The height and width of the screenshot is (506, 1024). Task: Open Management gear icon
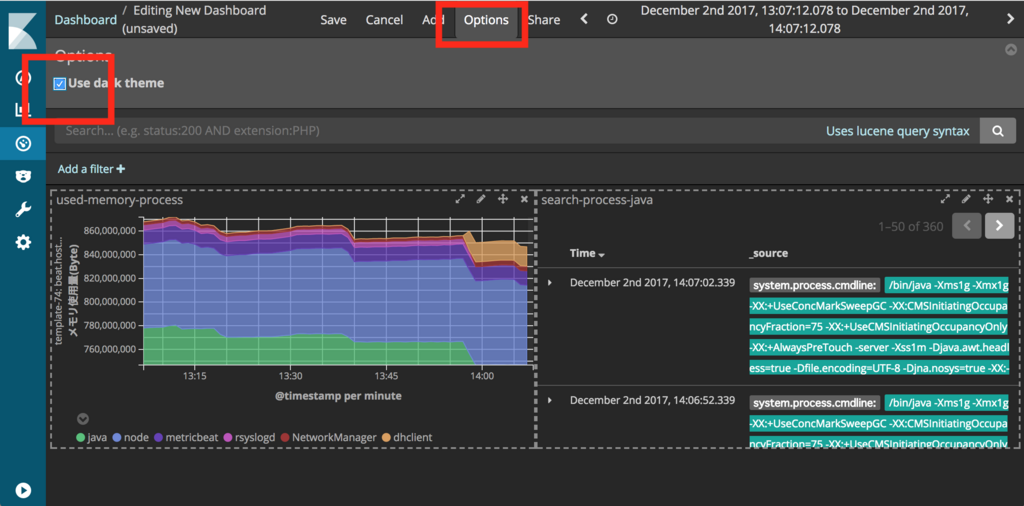tap(23, 243)
